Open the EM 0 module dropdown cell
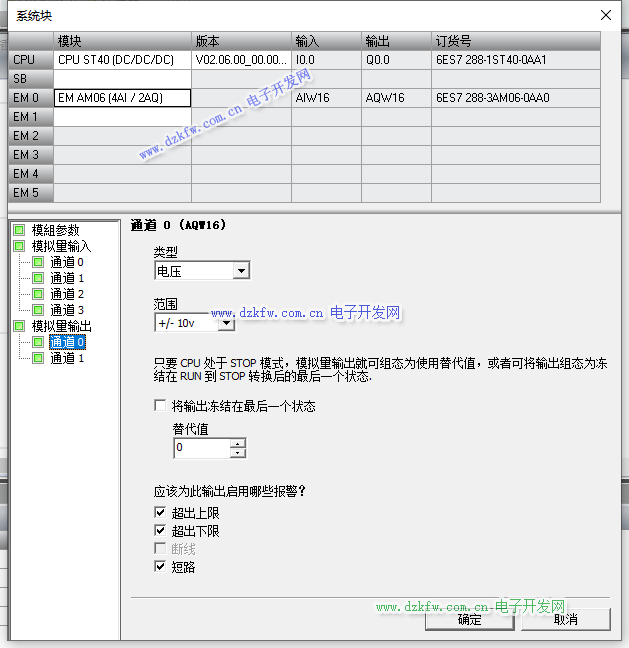 [x=122, y=98]
